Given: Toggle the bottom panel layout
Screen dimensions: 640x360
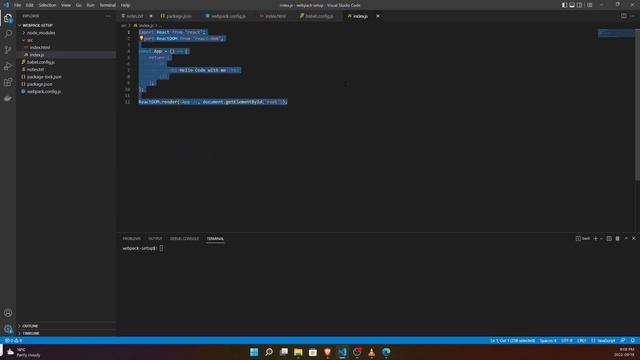Looking at the screenshot, I should pyautogui.click(x=572, y=5).
